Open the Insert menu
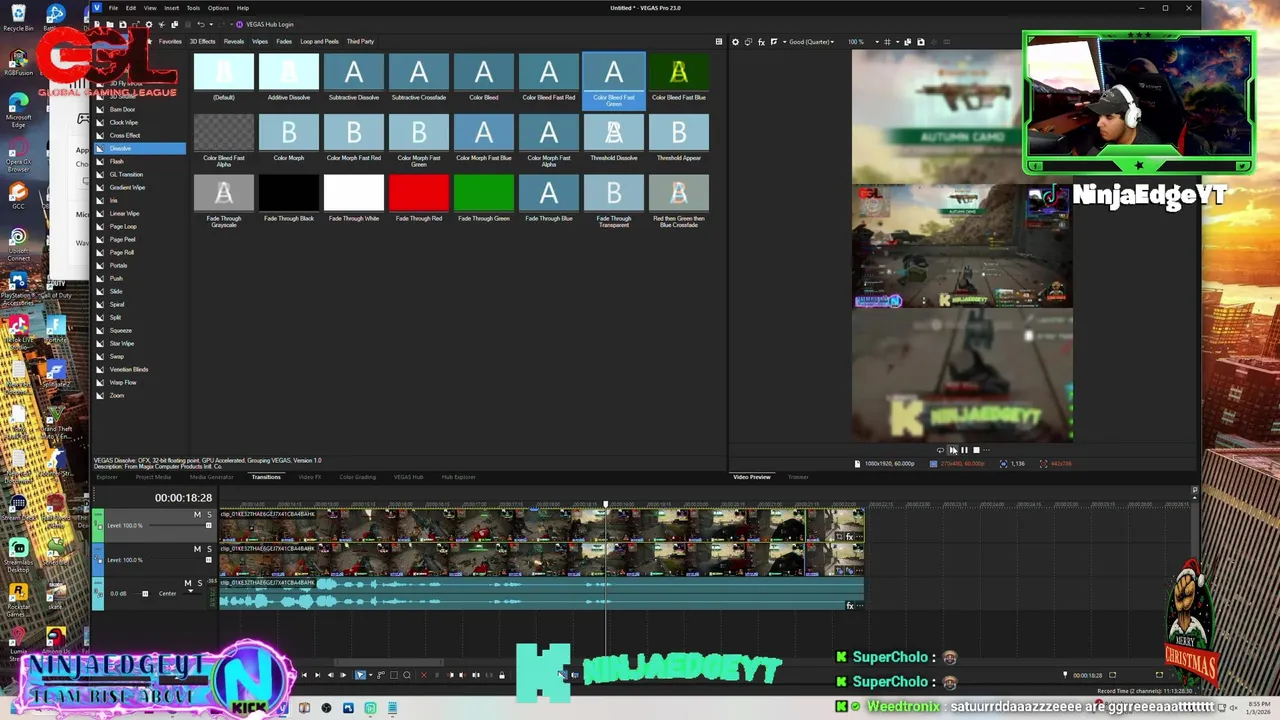 (171, 8)
